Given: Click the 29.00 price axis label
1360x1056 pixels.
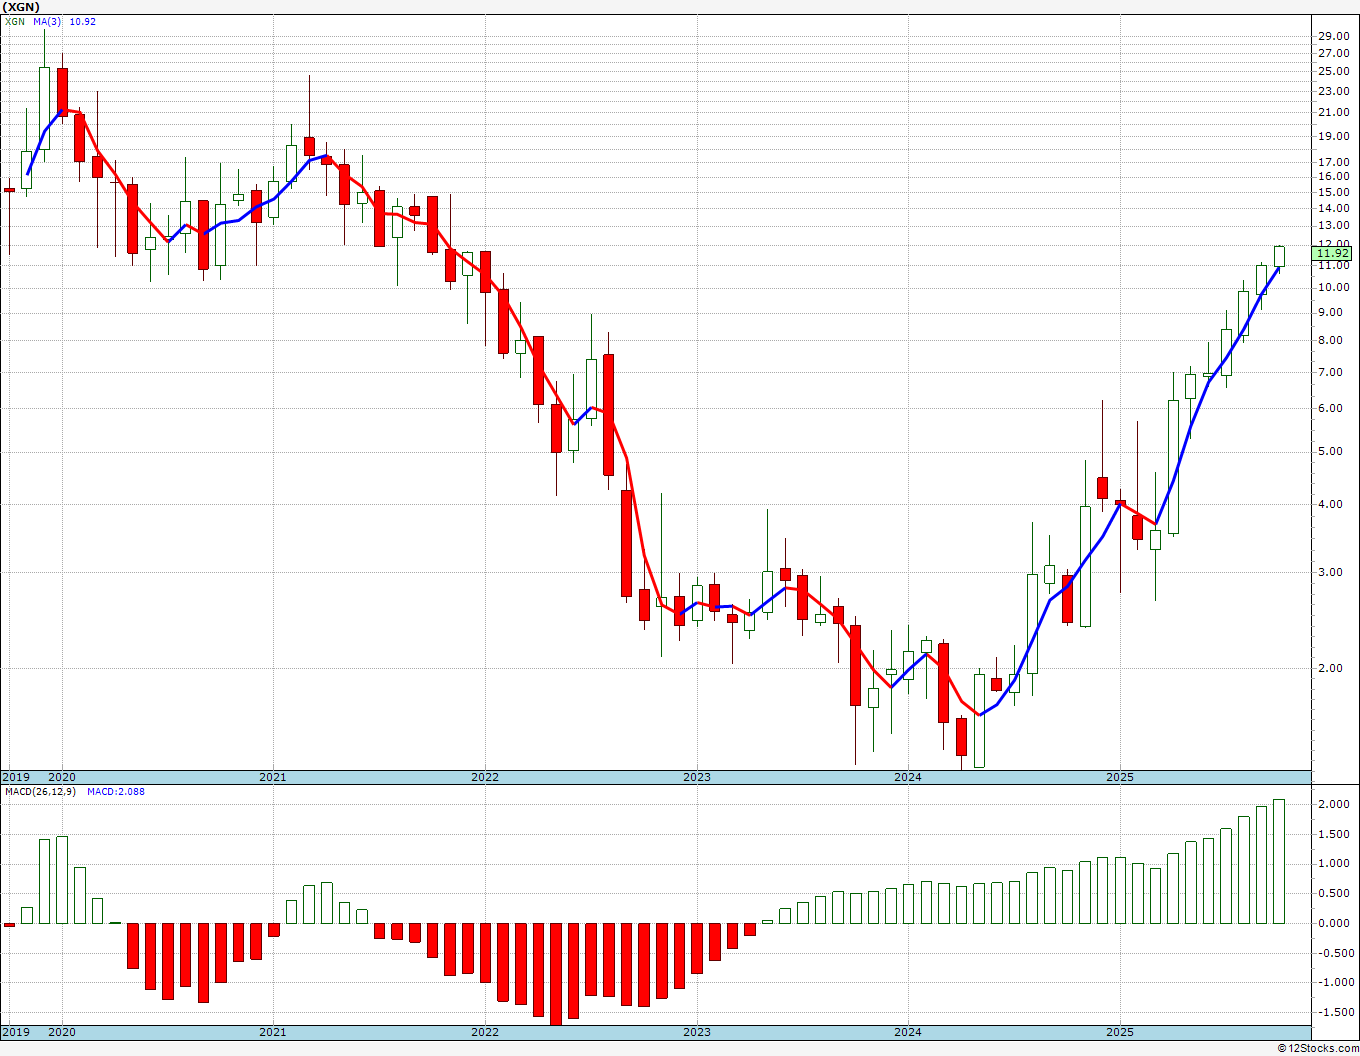Looking at the screenshot, I should 1334,36.
